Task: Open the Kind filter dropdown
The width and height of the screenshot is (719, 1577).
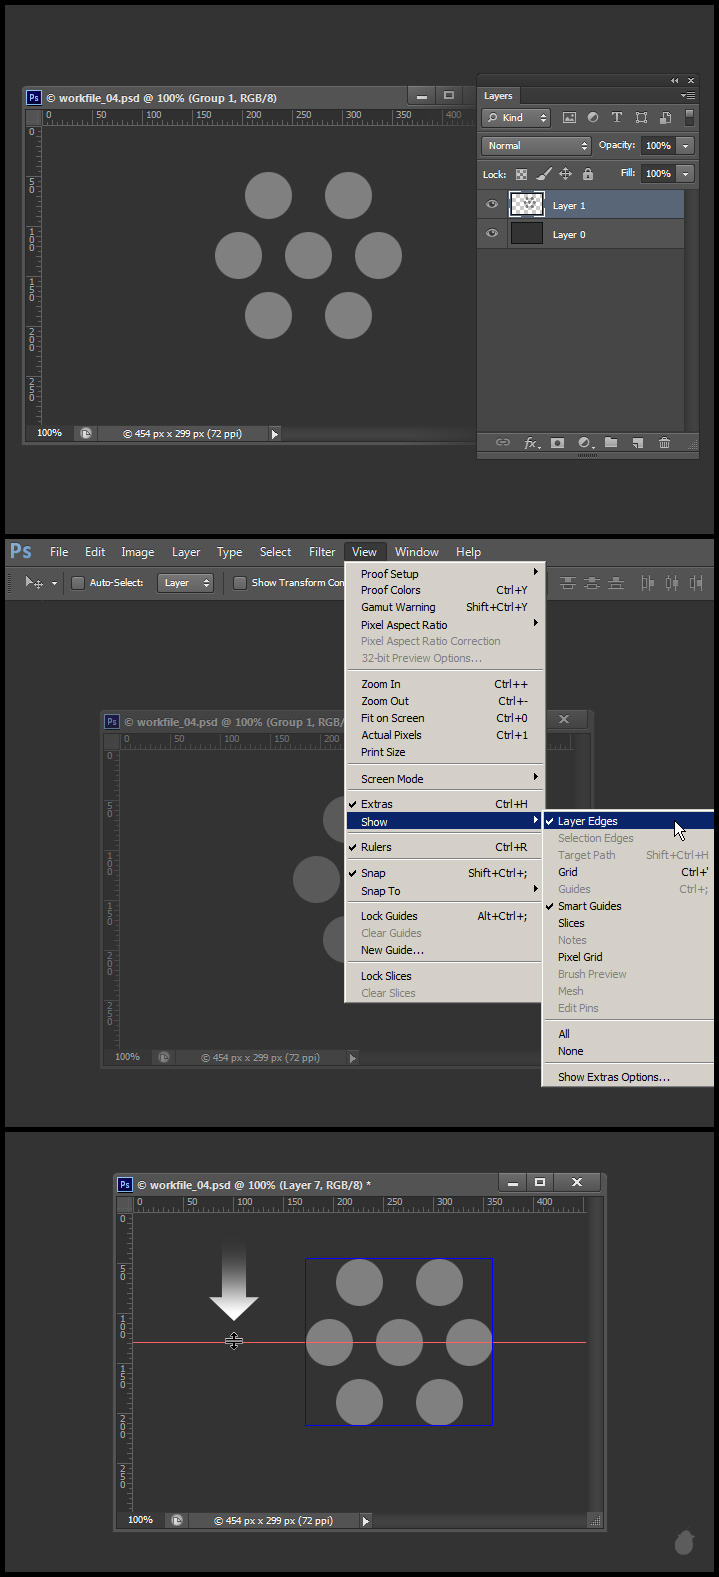Action: (516, 118)
